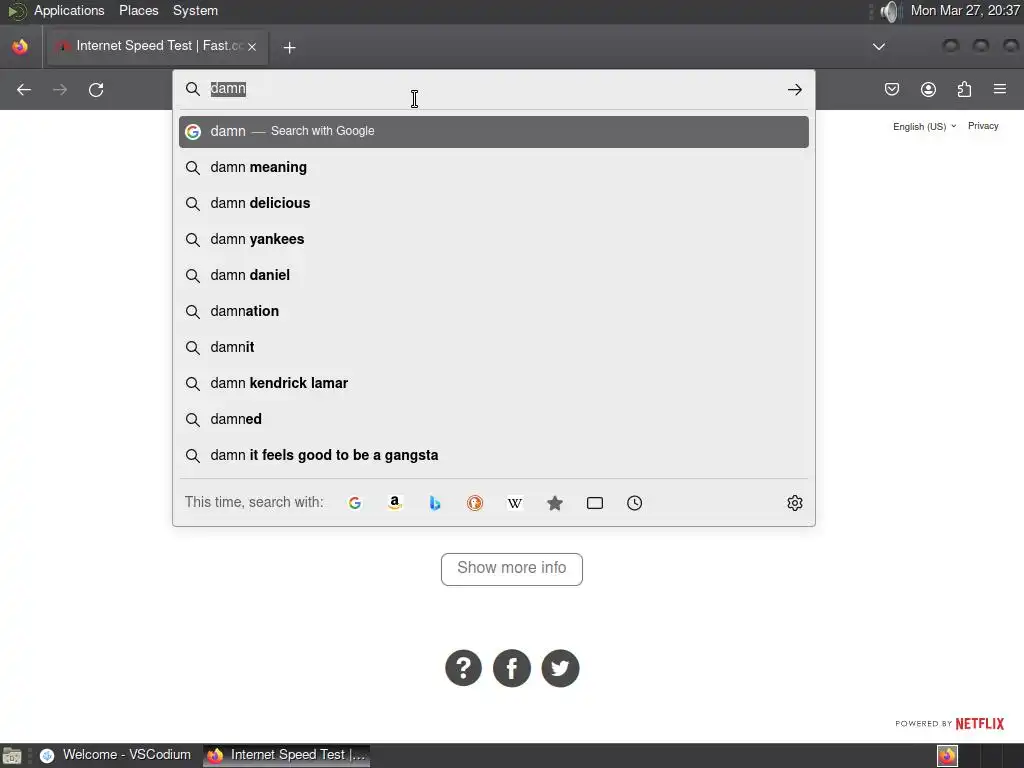Viewport: 1024px width, 768px height.
Task: Choose suggestion 'damn daniel'
Action: (x=494, y=275)
